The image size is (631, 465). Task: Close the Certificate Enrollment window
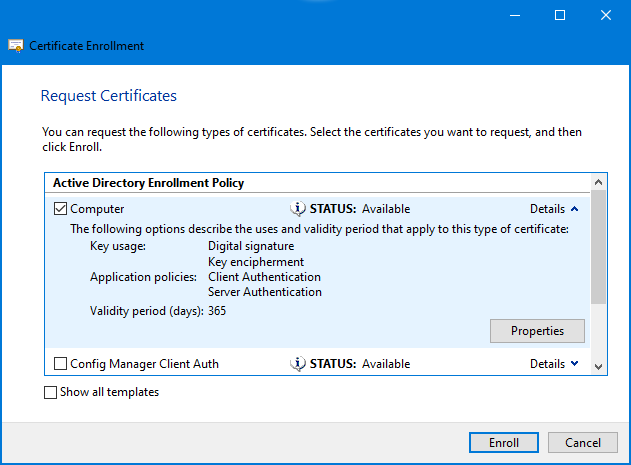606,15
